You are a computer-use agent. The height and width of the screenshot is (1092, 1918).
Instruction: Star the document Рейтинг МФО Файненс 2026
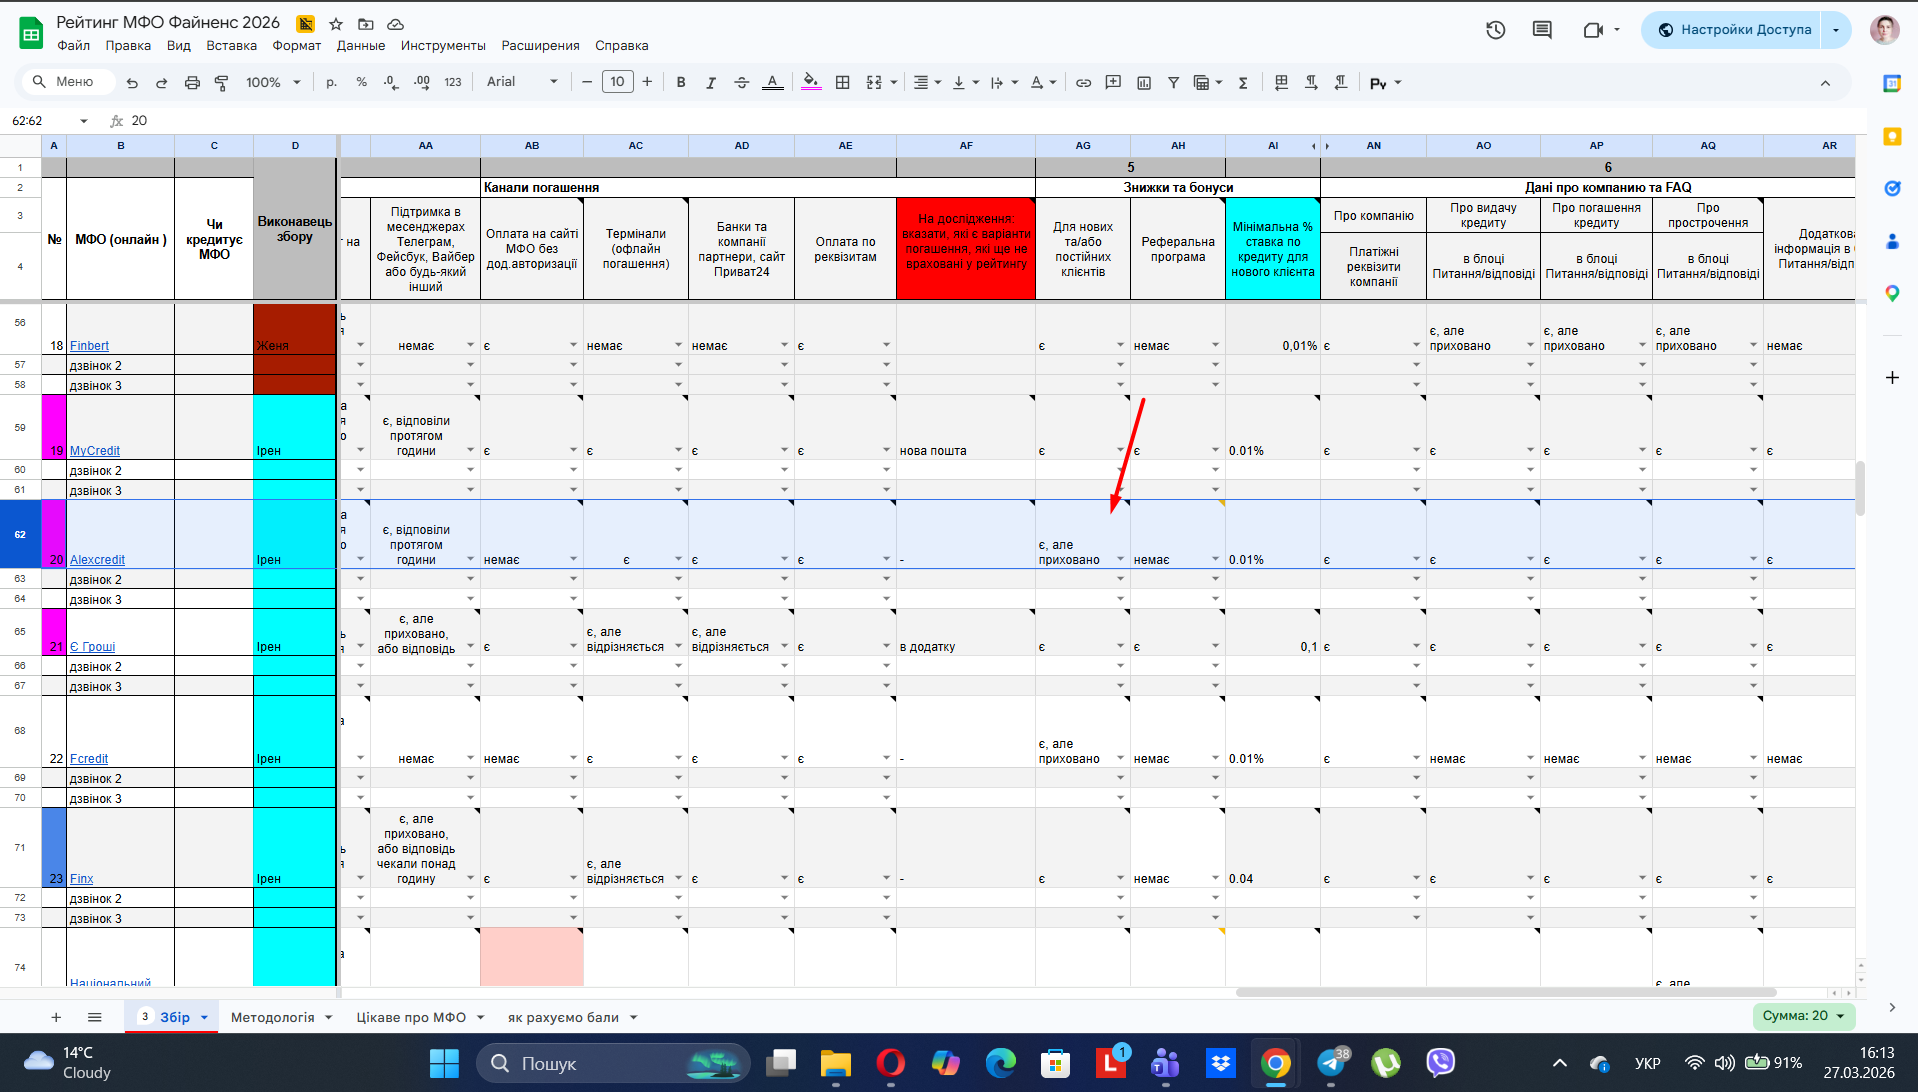(x=336, y=23)
